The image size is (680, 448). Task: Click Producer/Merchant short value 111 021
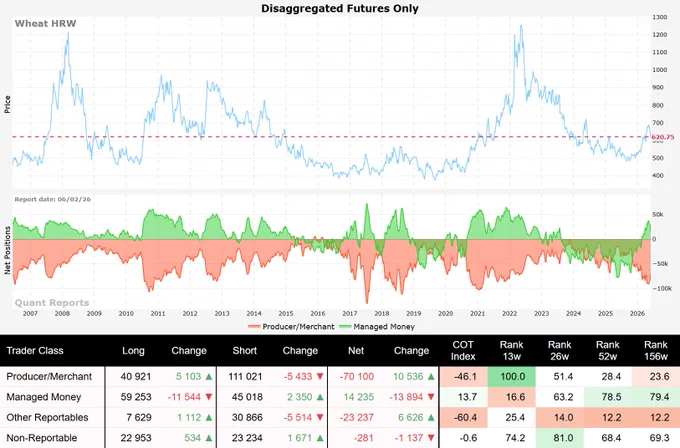click(245, 376)
